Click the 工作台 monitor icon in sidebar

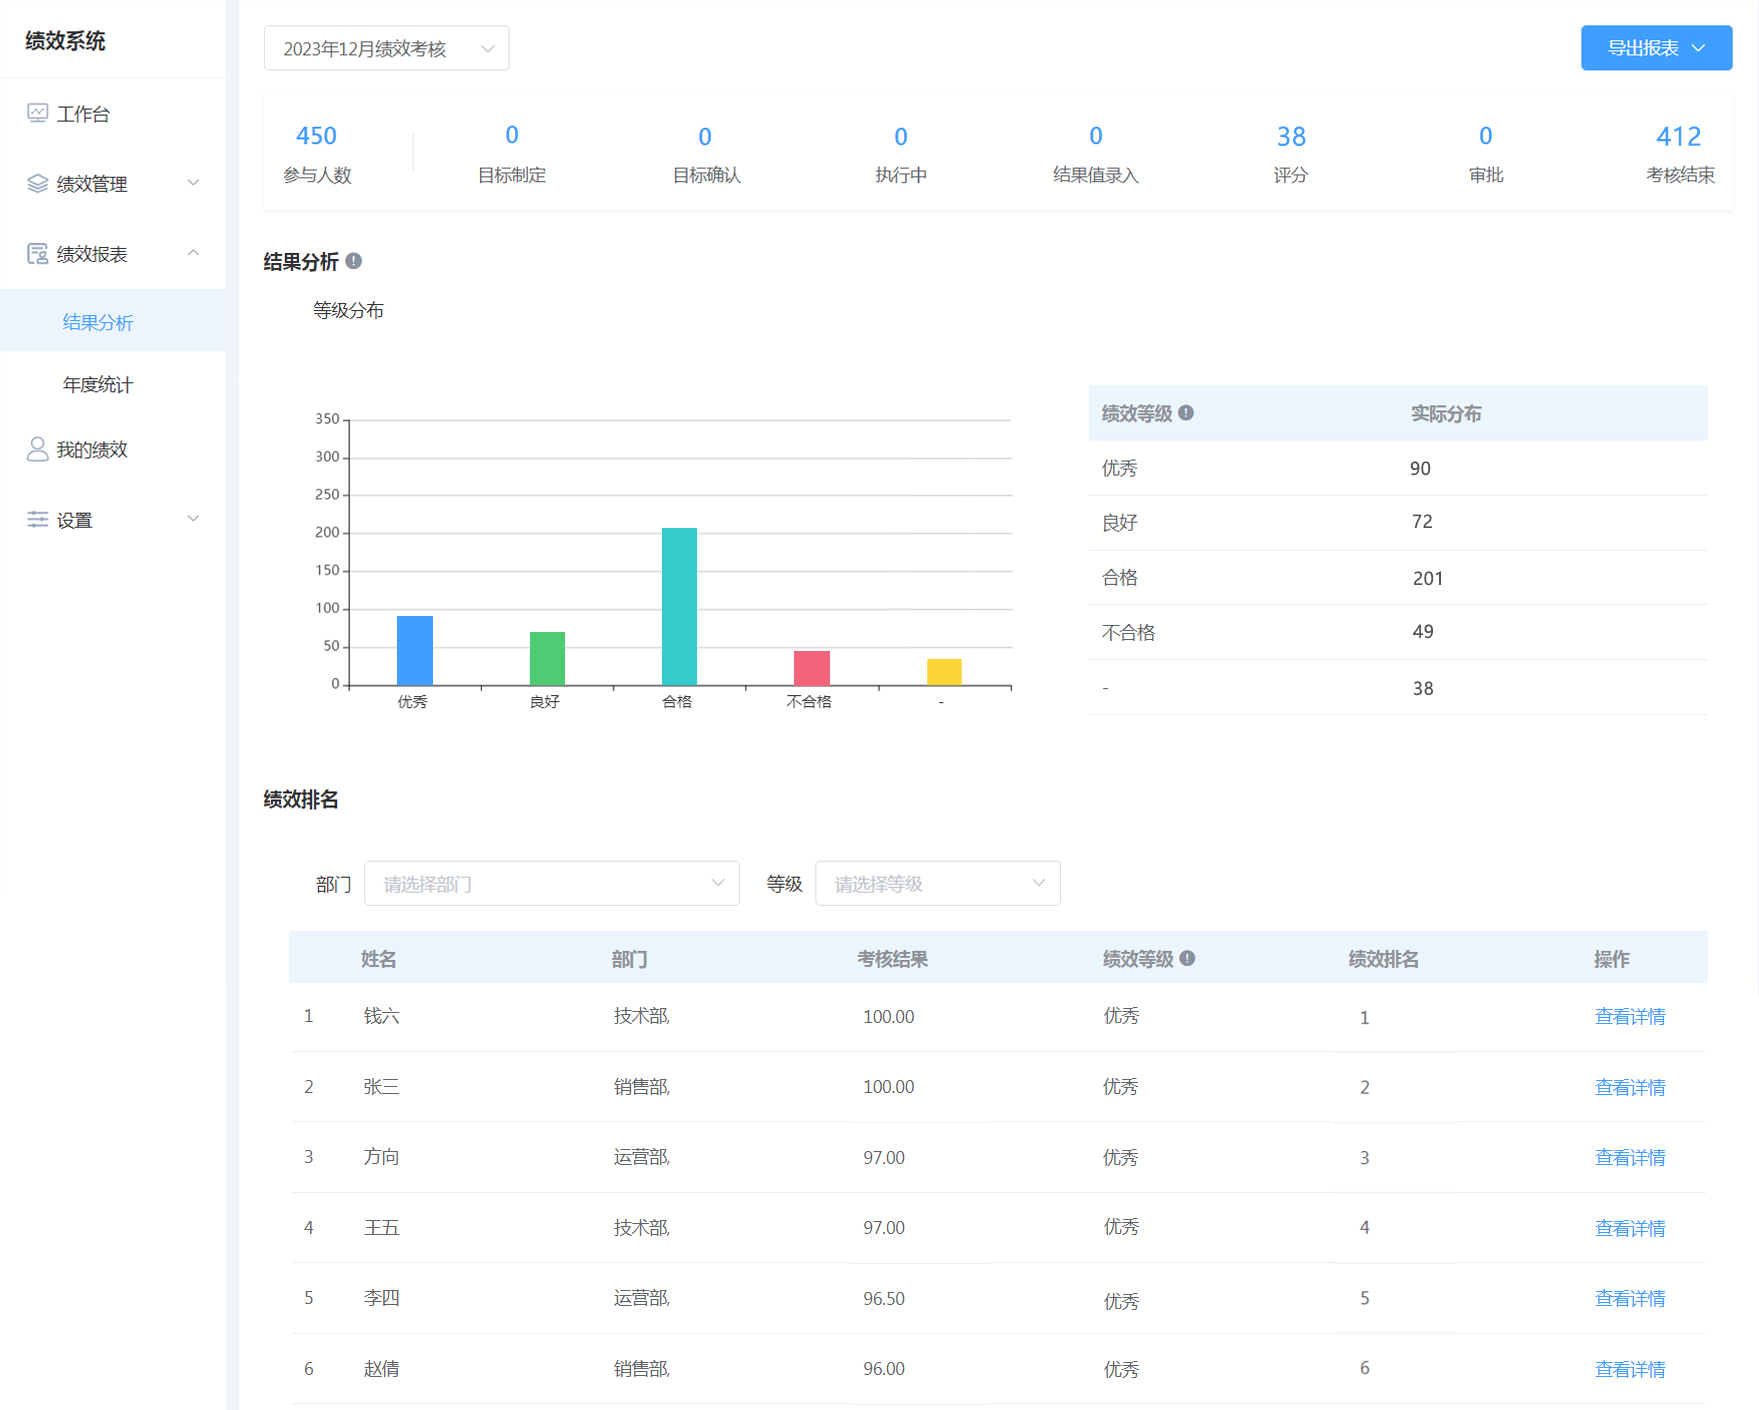coord(37,113)
